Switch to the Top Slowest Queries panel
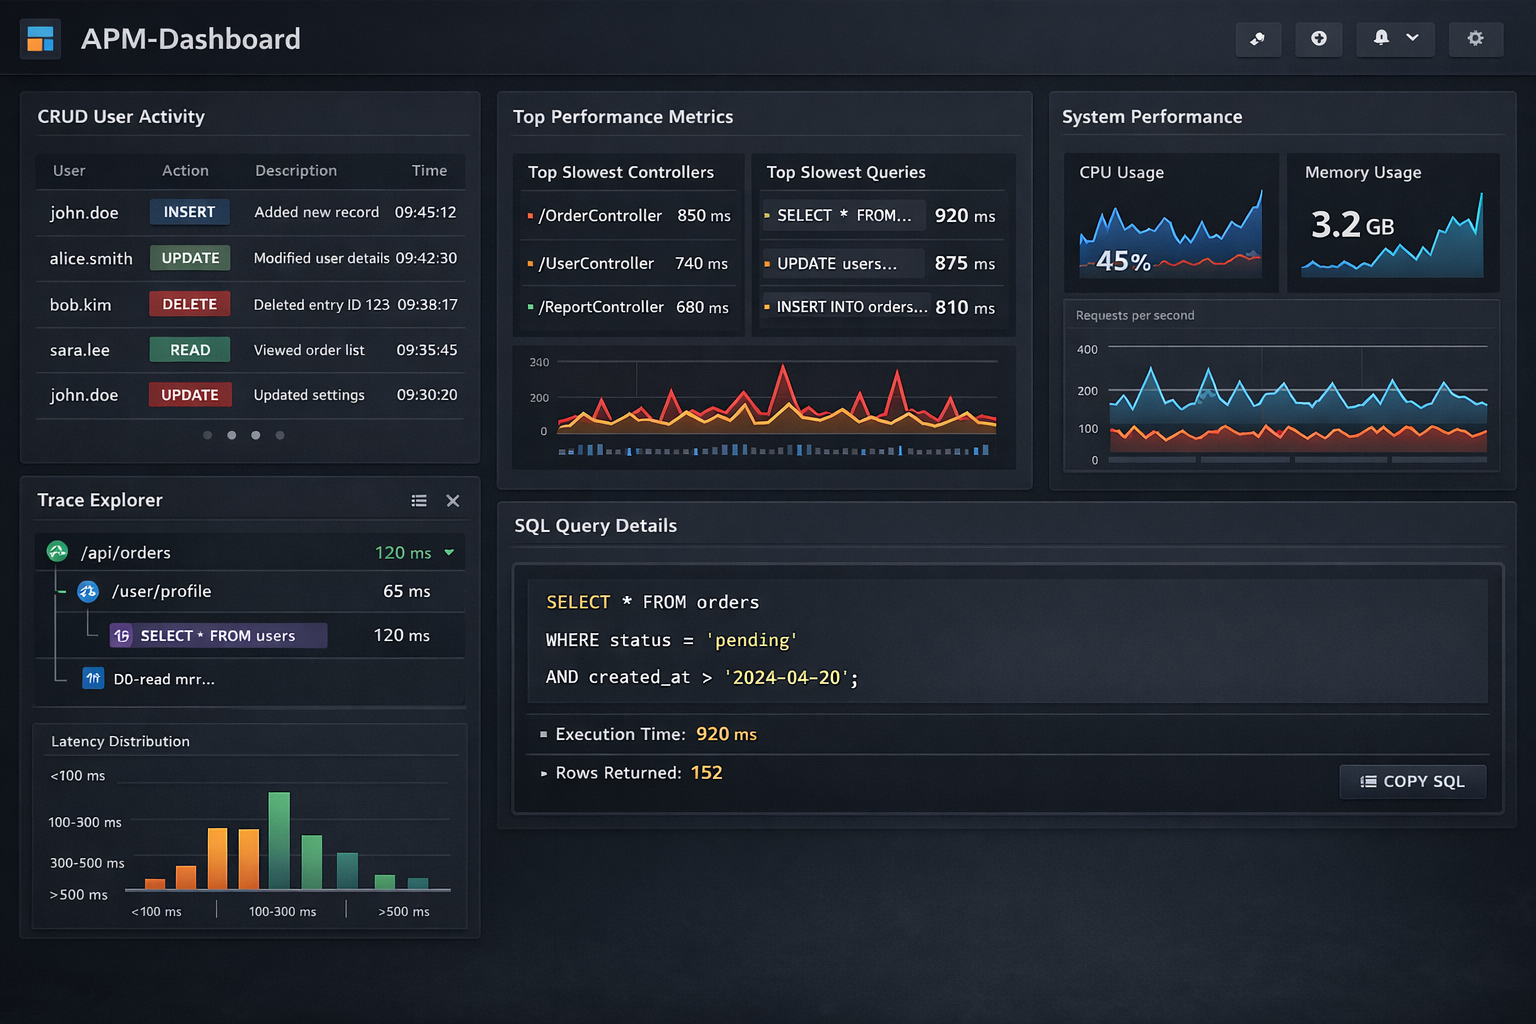This screenshot has height=1024, width=1536. point(845,172)
